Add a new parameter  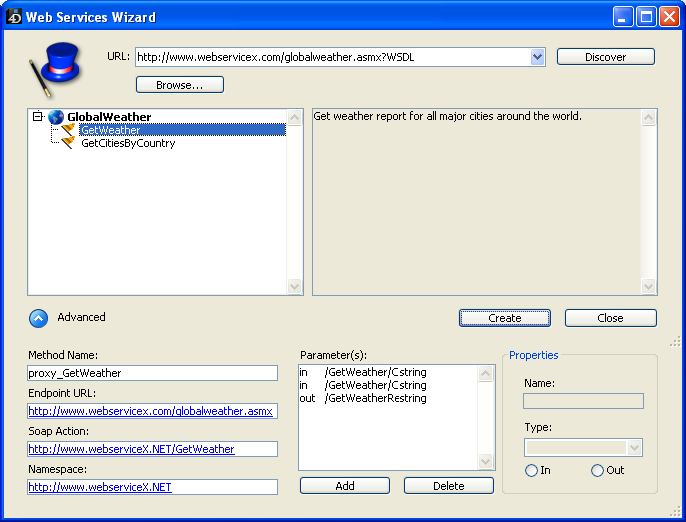click(345, 486)
